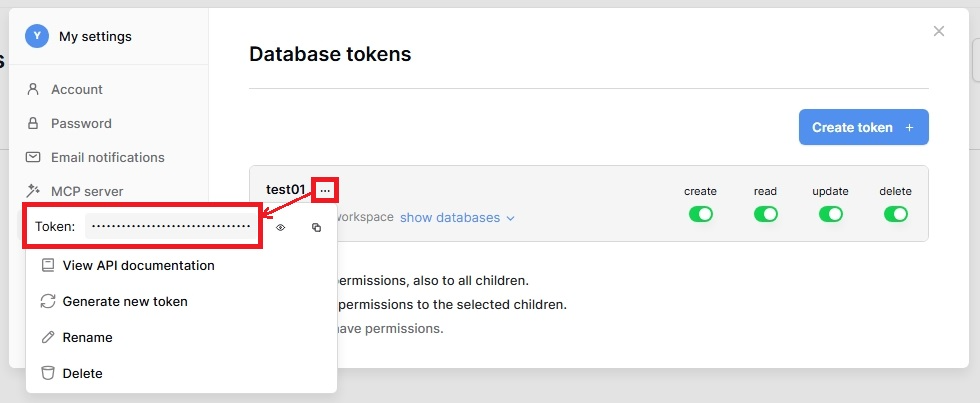This screenshot has height=403, width=980.
Task: Toggle off the read permission
Action: pyautogui.click(x=765, y=214)
